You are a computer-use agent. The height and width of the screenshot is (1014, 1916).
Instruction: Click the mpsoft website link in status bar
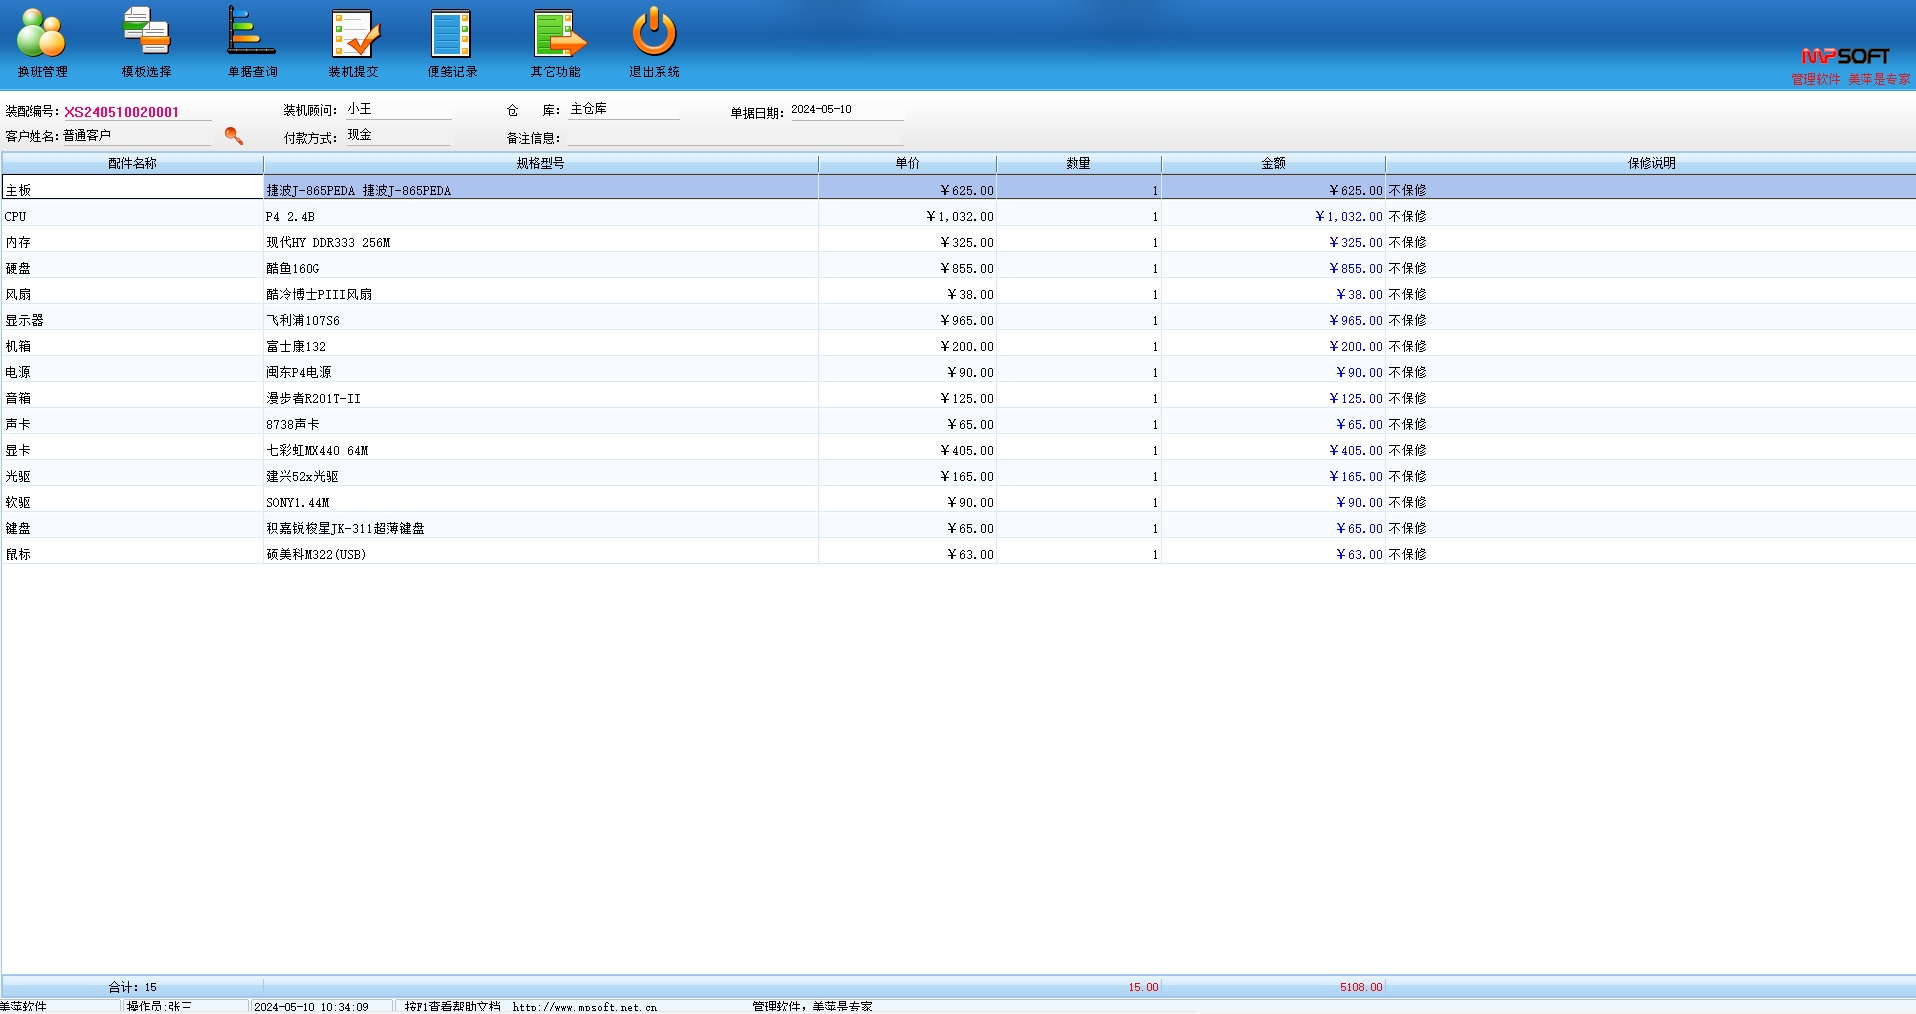point(584,1007)
